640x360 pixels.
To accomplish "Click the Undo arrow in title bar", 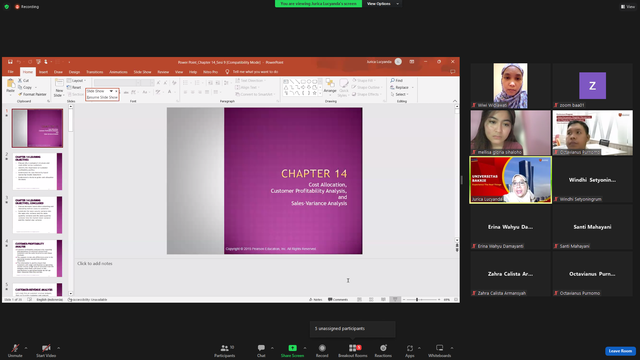I will [x=19, y=62].
